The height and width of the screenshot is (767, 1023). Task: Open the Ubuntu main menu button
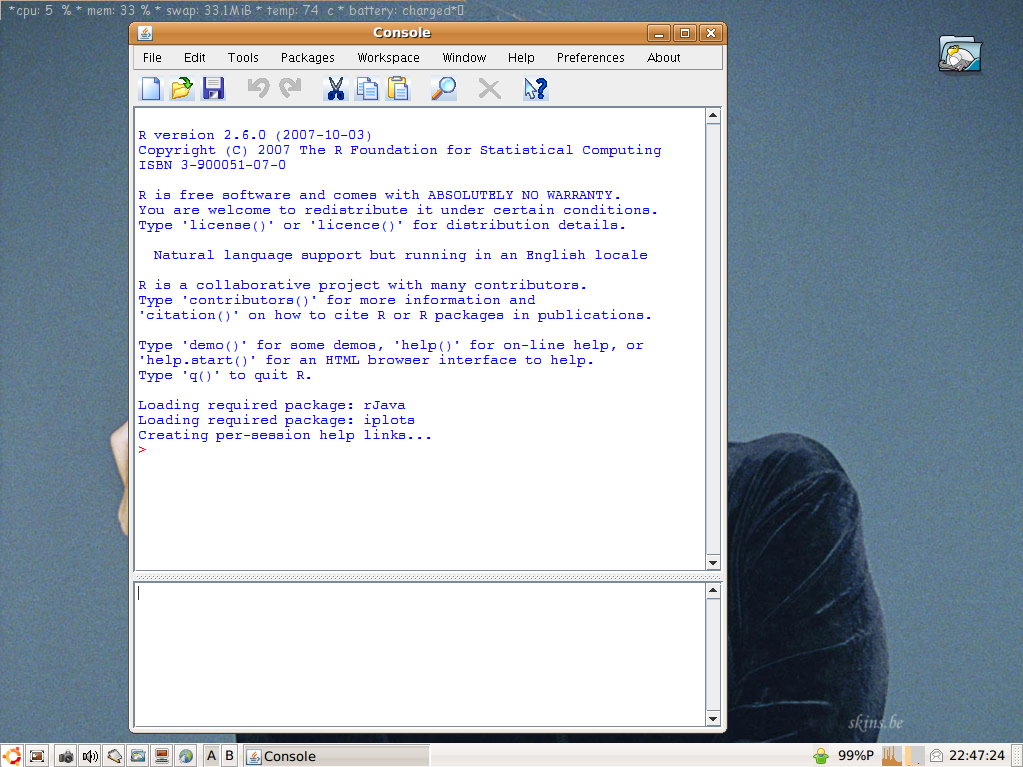click(12, 756)
